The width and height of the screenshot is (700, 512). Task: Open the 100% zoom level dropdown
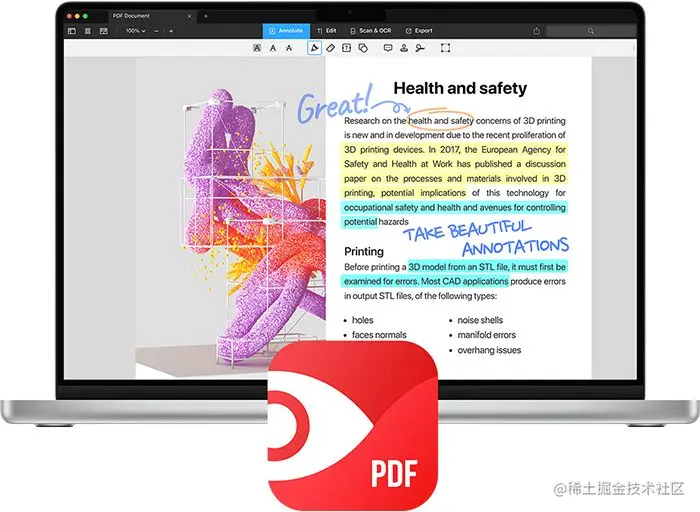pos(135,31)
